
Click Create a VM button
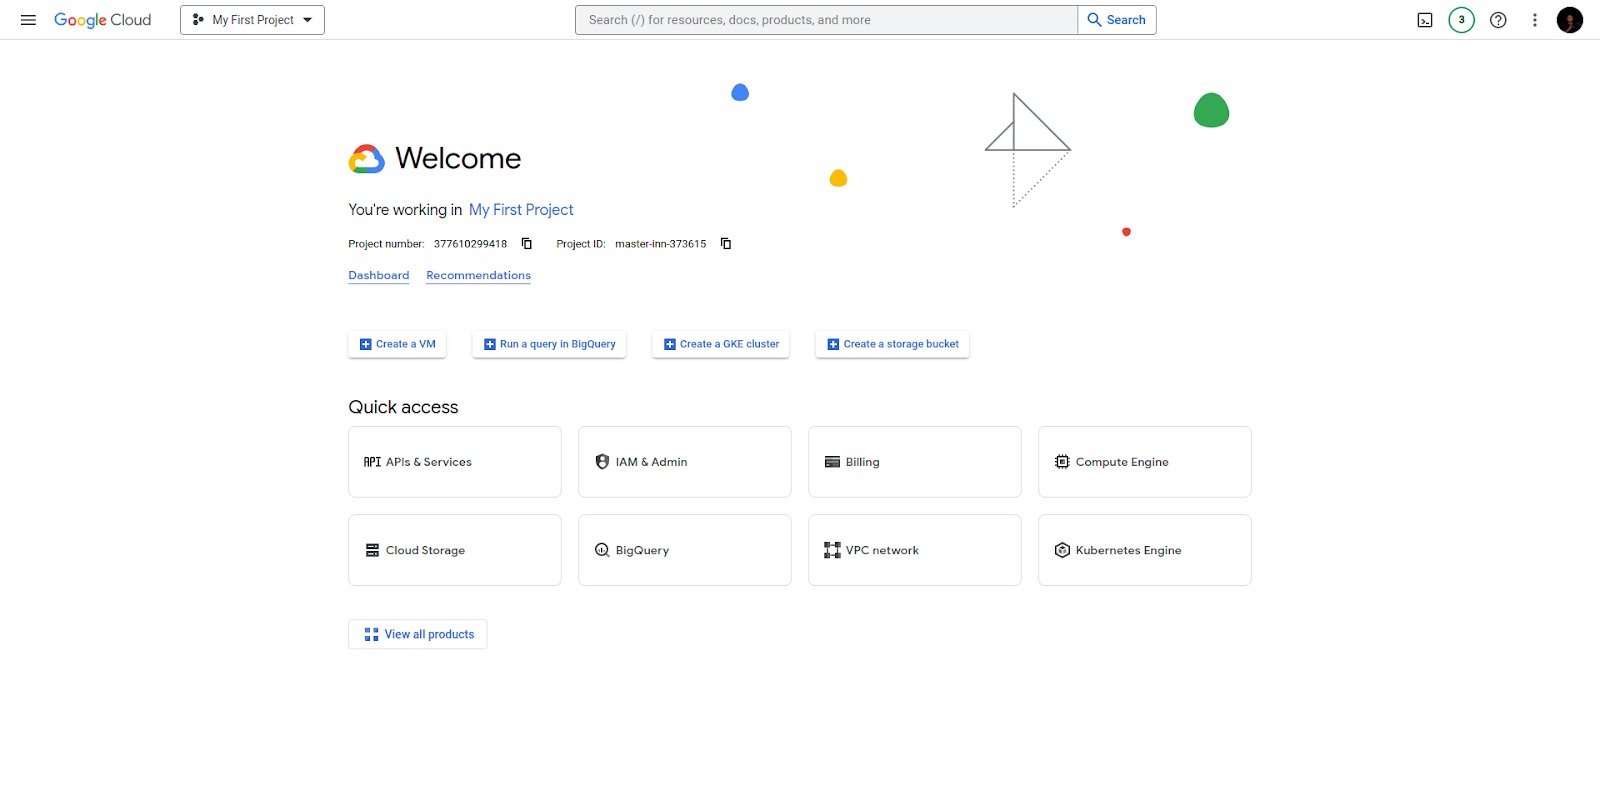(397, 344)
